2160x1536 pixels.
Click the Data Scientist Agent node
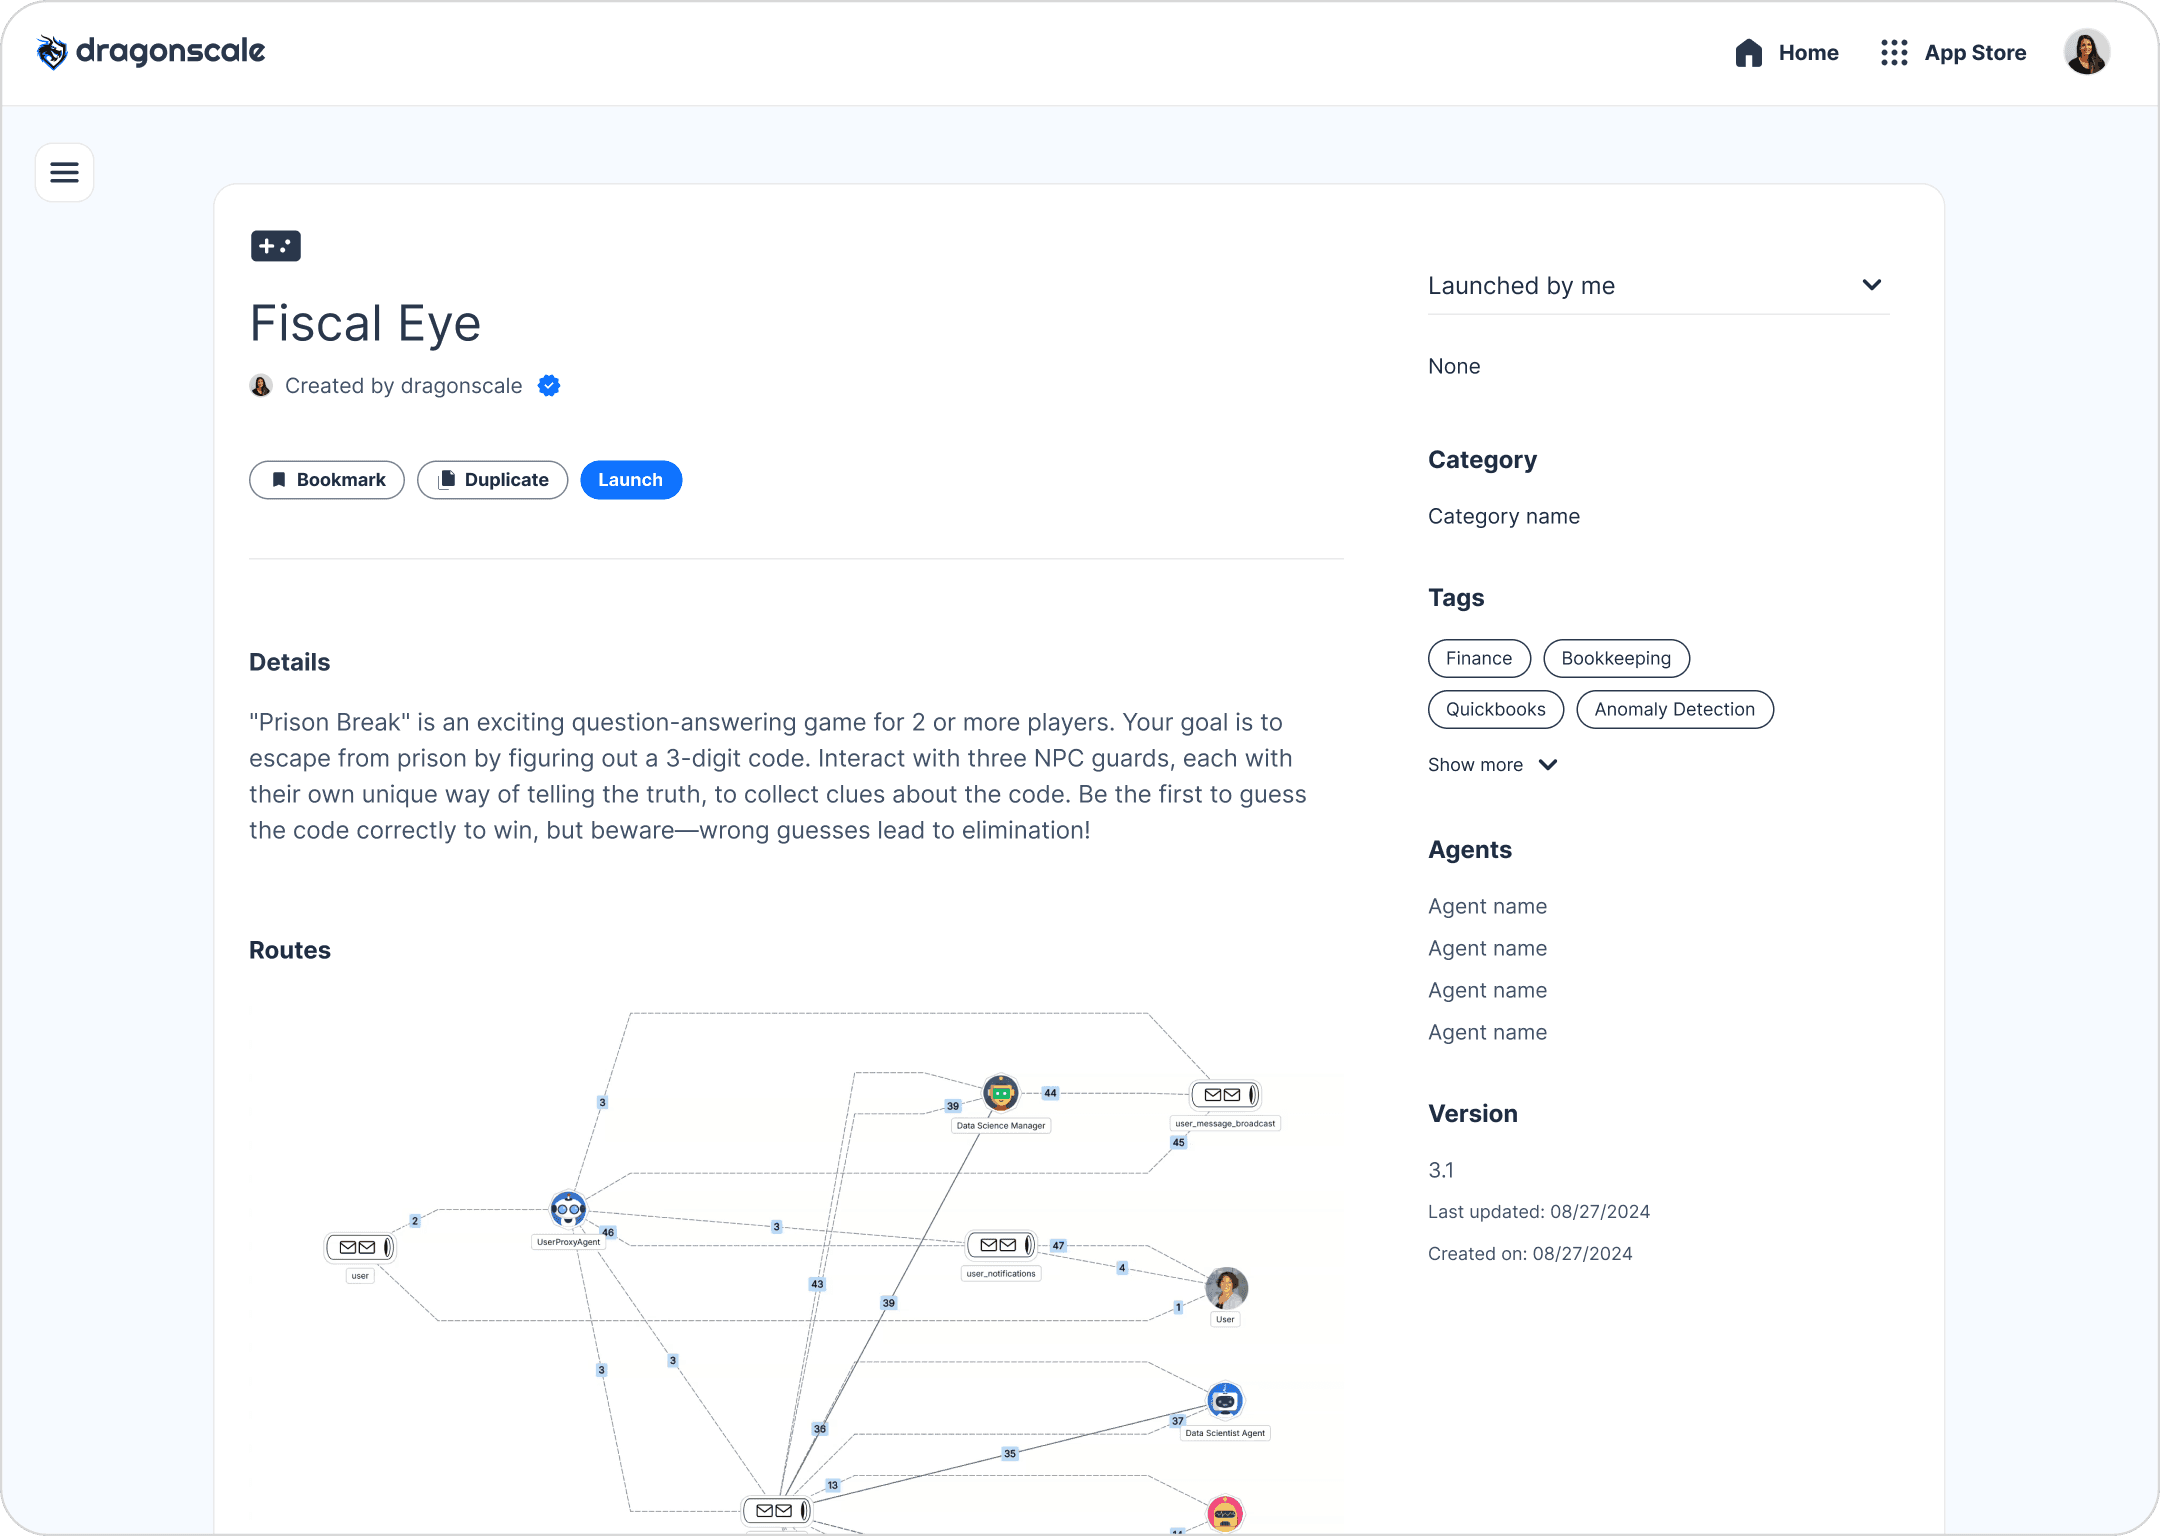point(1225,1401)
